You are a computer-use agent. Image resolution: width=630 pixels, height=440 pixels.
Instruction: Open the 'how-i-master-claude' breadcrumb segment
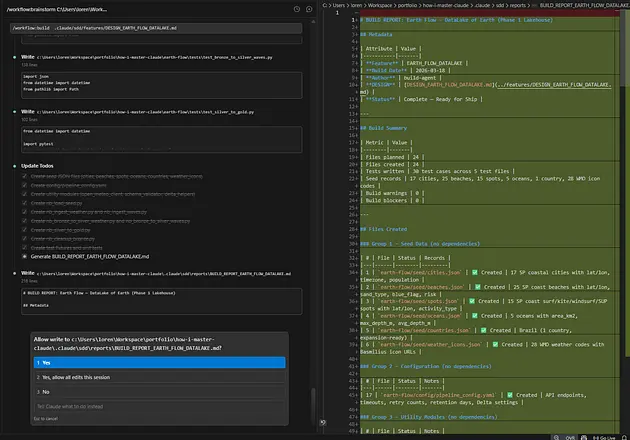pyautogui.click(x=446, y=5)
